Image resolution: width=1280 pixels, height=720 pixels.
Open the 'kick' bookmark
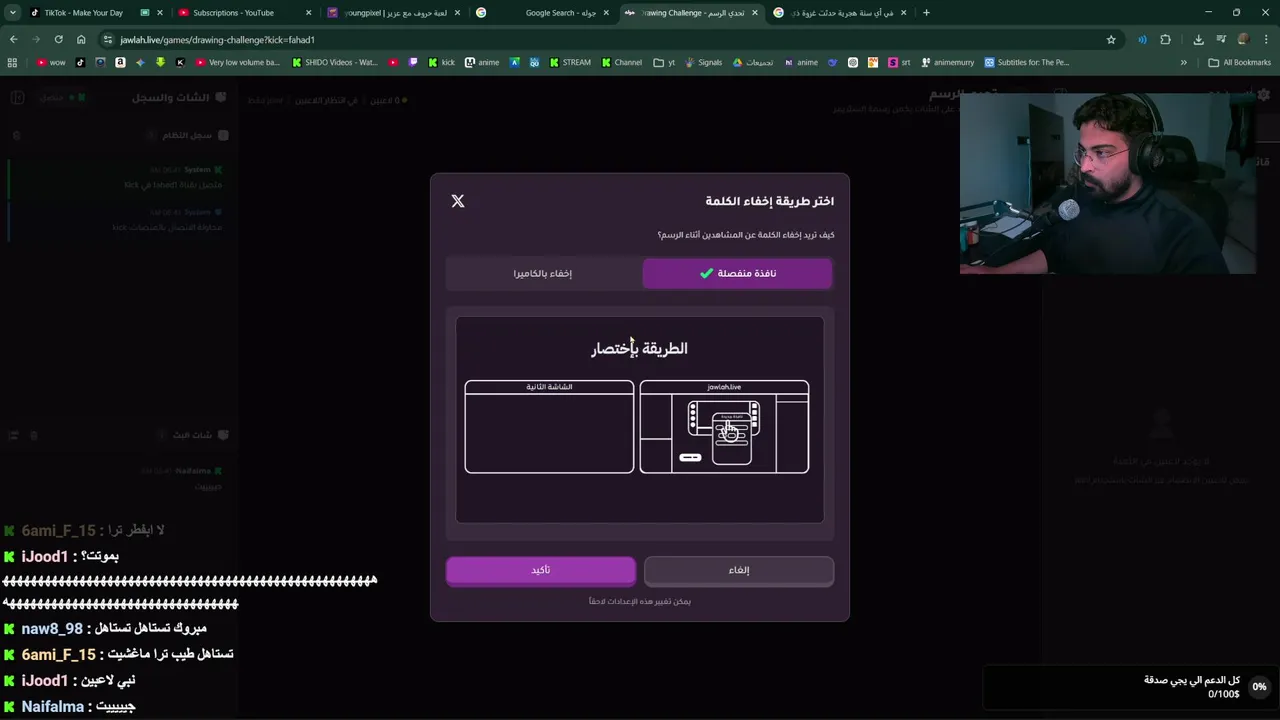[x=441, y=62]
